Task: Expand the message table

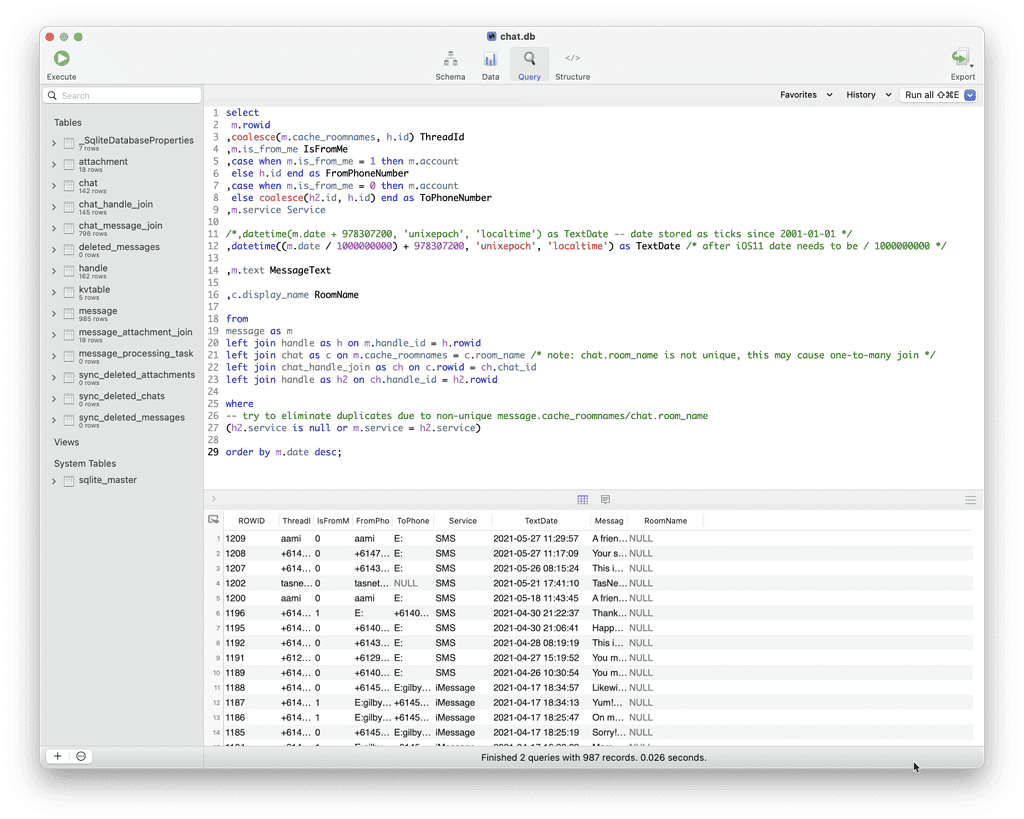Action: click(x=54, y=313)
